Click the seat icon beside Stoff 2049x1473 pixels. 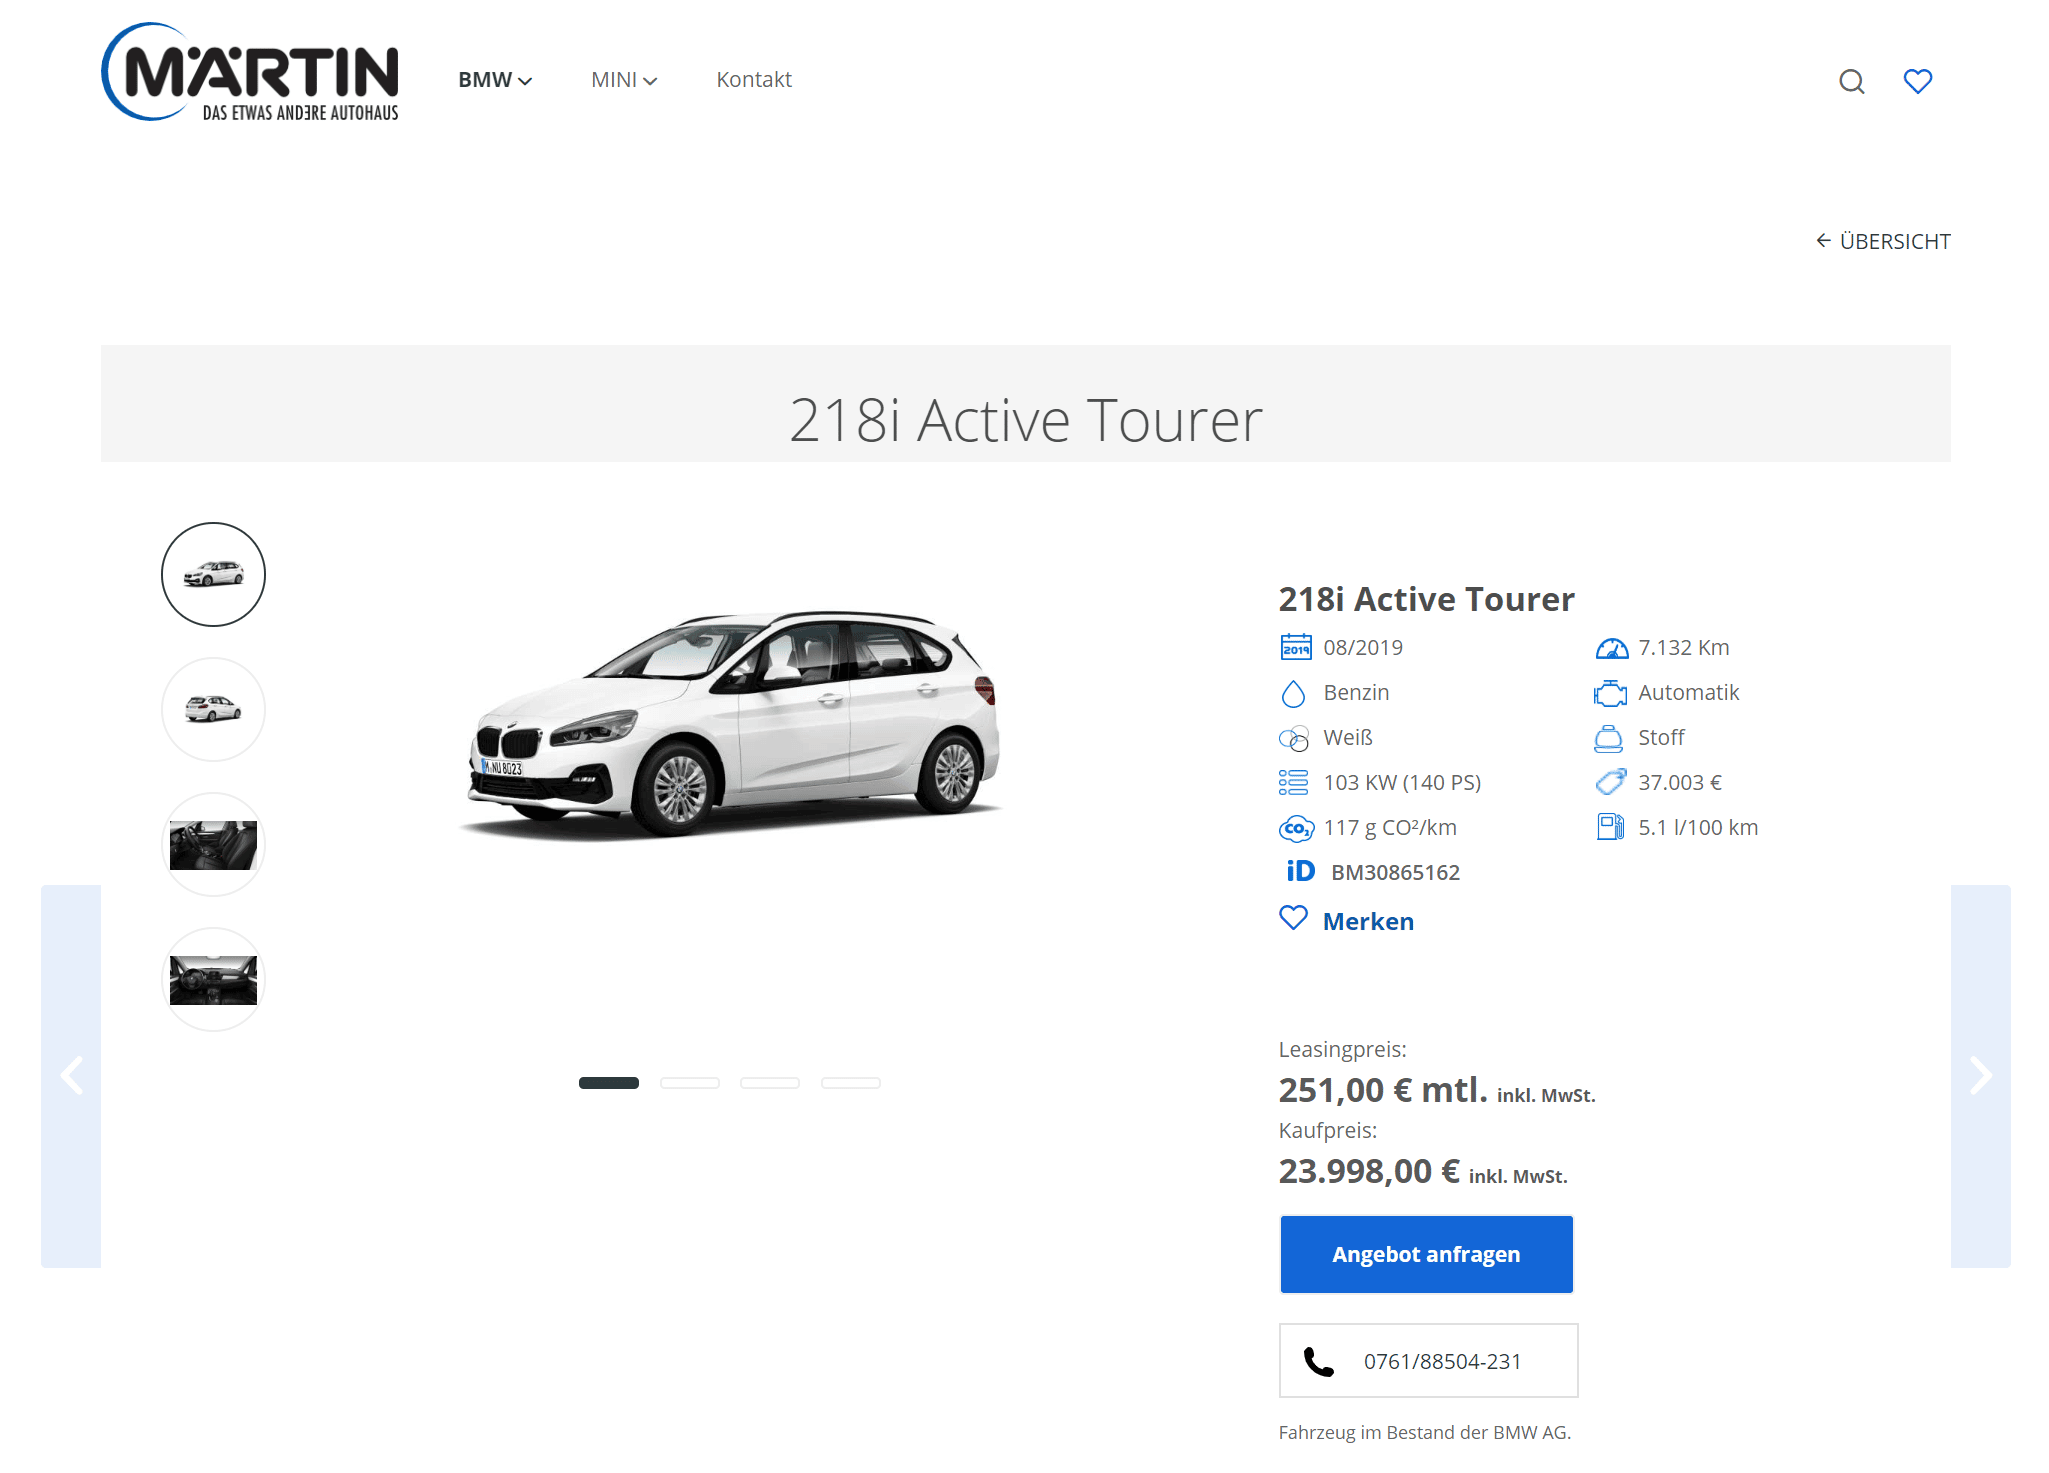1608,738
